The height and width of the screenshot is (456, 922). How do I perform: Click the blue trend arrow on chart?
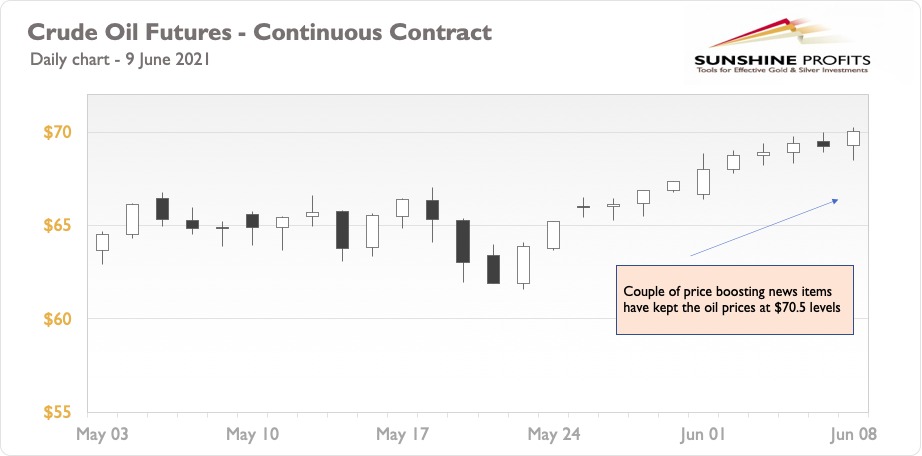764,228
